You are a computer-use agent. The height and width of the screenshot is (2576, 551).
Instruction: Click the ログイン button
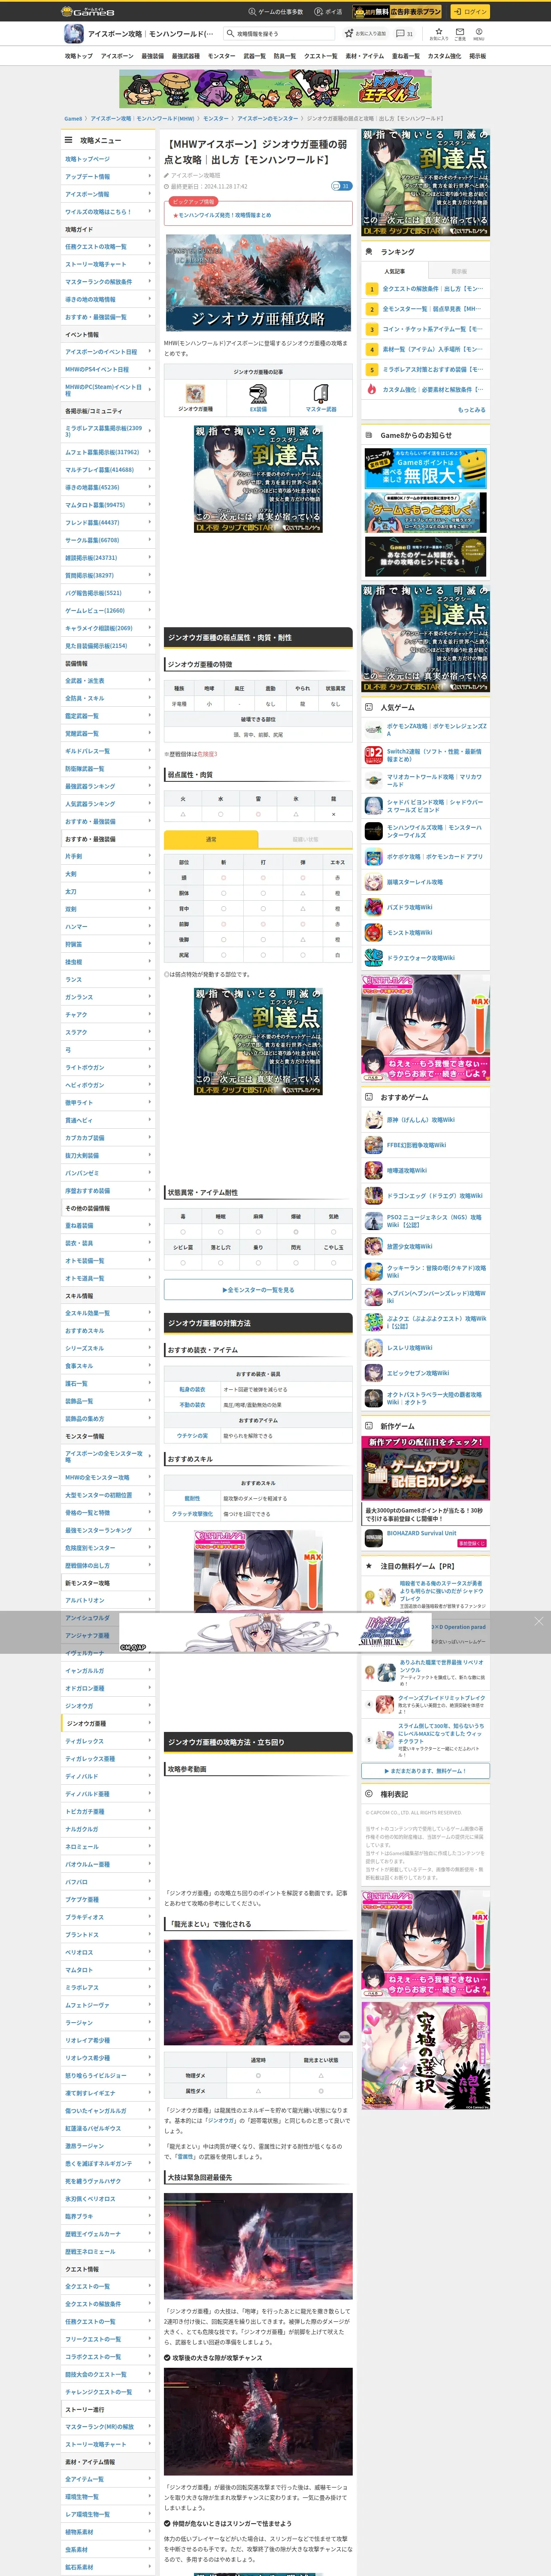pyautogui.click(x=469, y=12)
